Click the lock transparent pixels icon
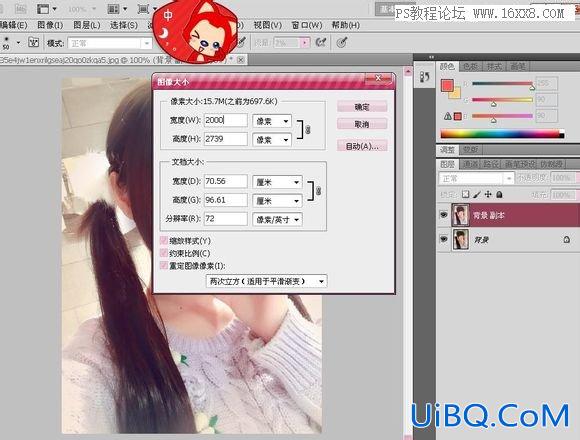 click(x=466, y=194)
